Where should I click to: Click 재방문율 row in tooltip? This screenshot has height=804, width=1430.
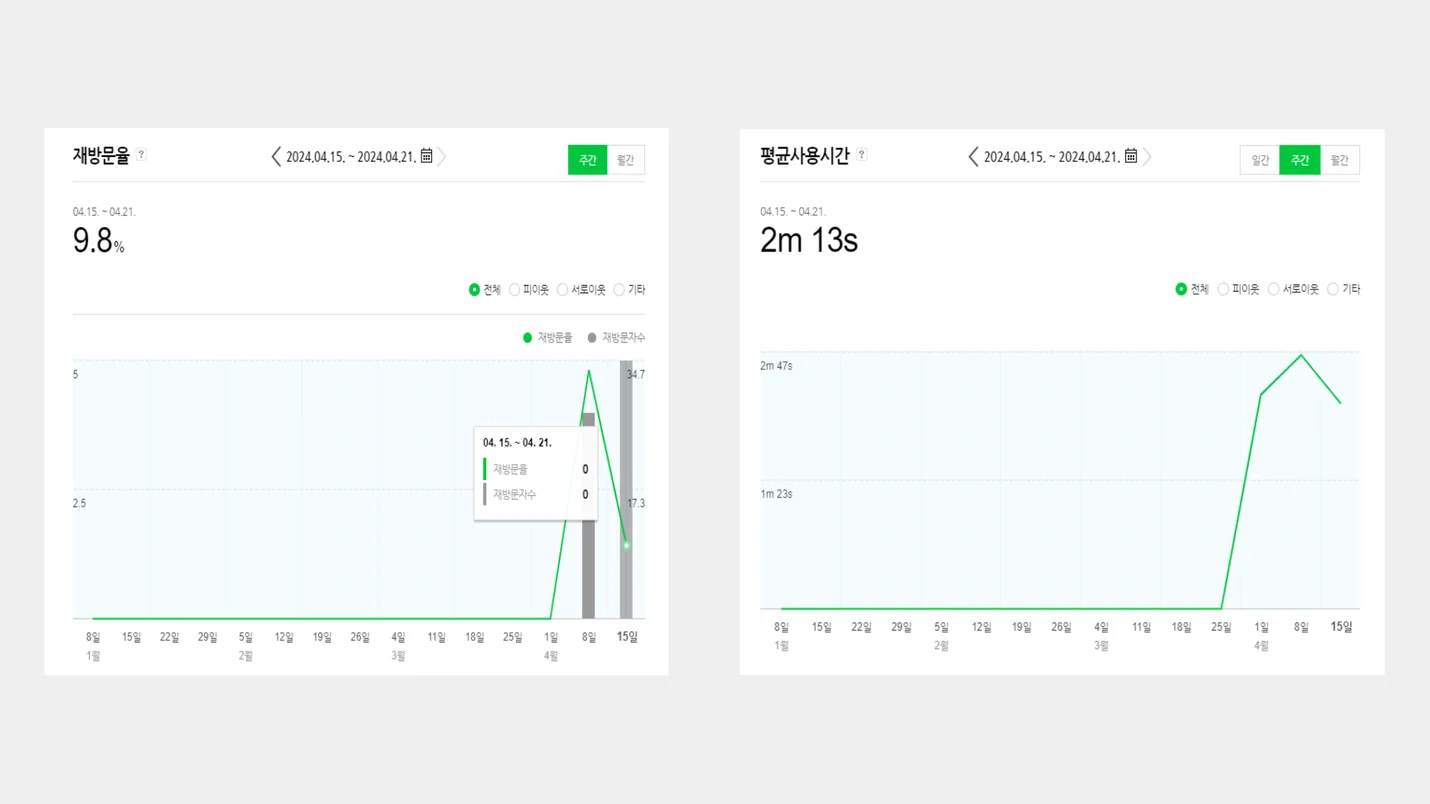point(536,469)
